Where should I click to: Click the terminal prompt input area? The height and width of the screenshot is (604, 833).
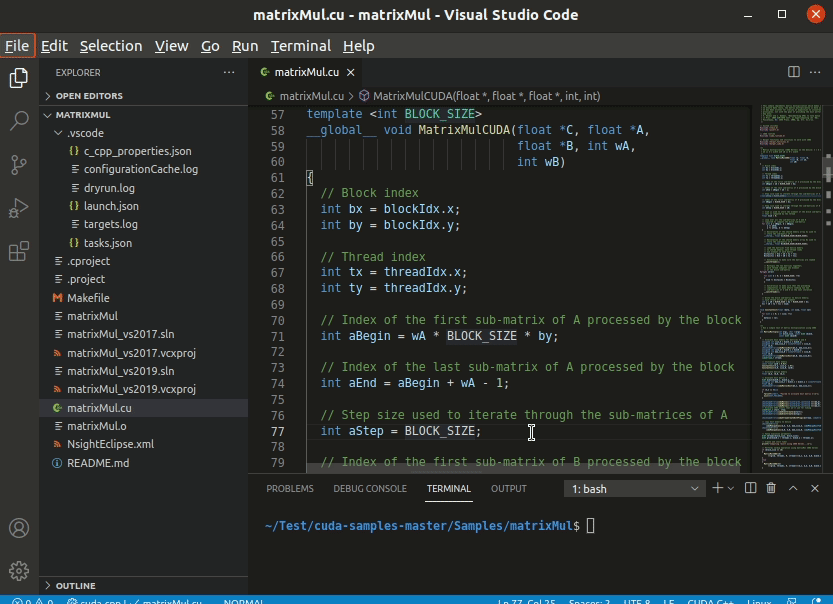tap(590, 526)
